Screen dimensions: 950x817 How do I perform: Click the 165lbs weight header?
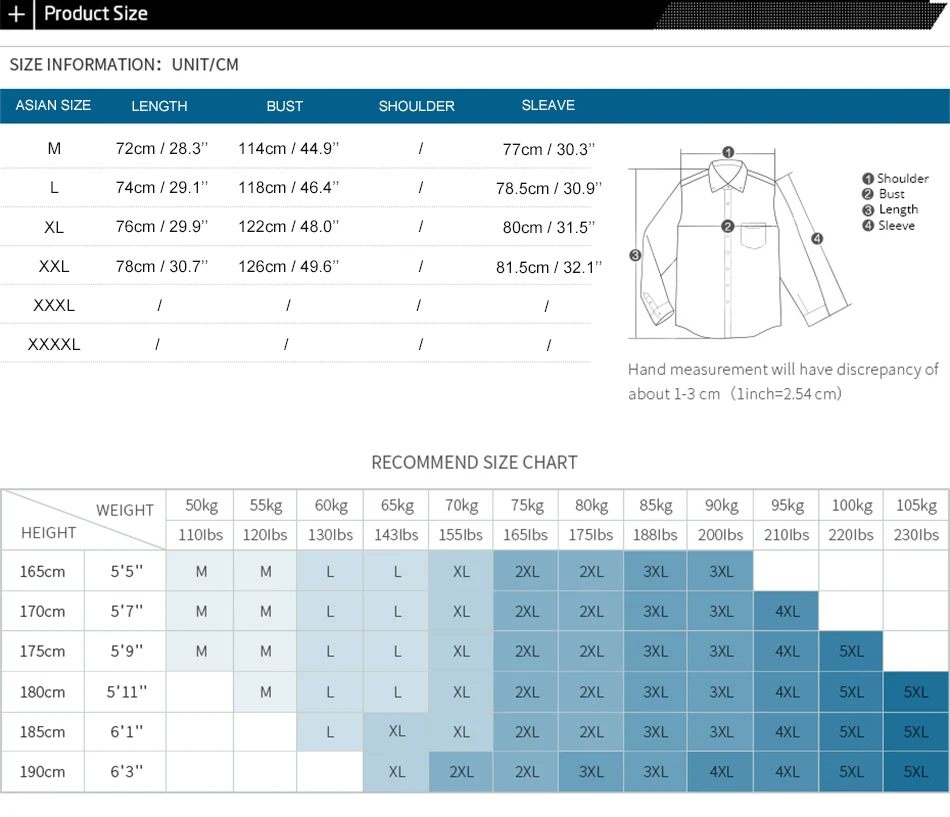[x=525, y=535]
